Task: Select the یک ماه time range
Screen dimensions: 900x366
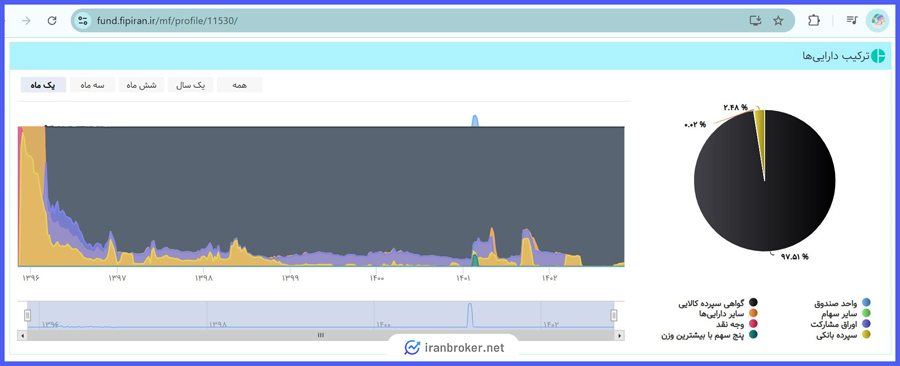Action: 43,85
